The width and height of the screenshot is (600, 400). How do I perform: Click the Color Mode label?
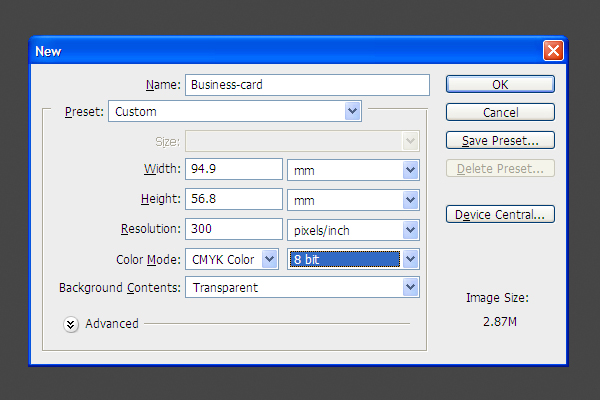click(x=148, y=260)
